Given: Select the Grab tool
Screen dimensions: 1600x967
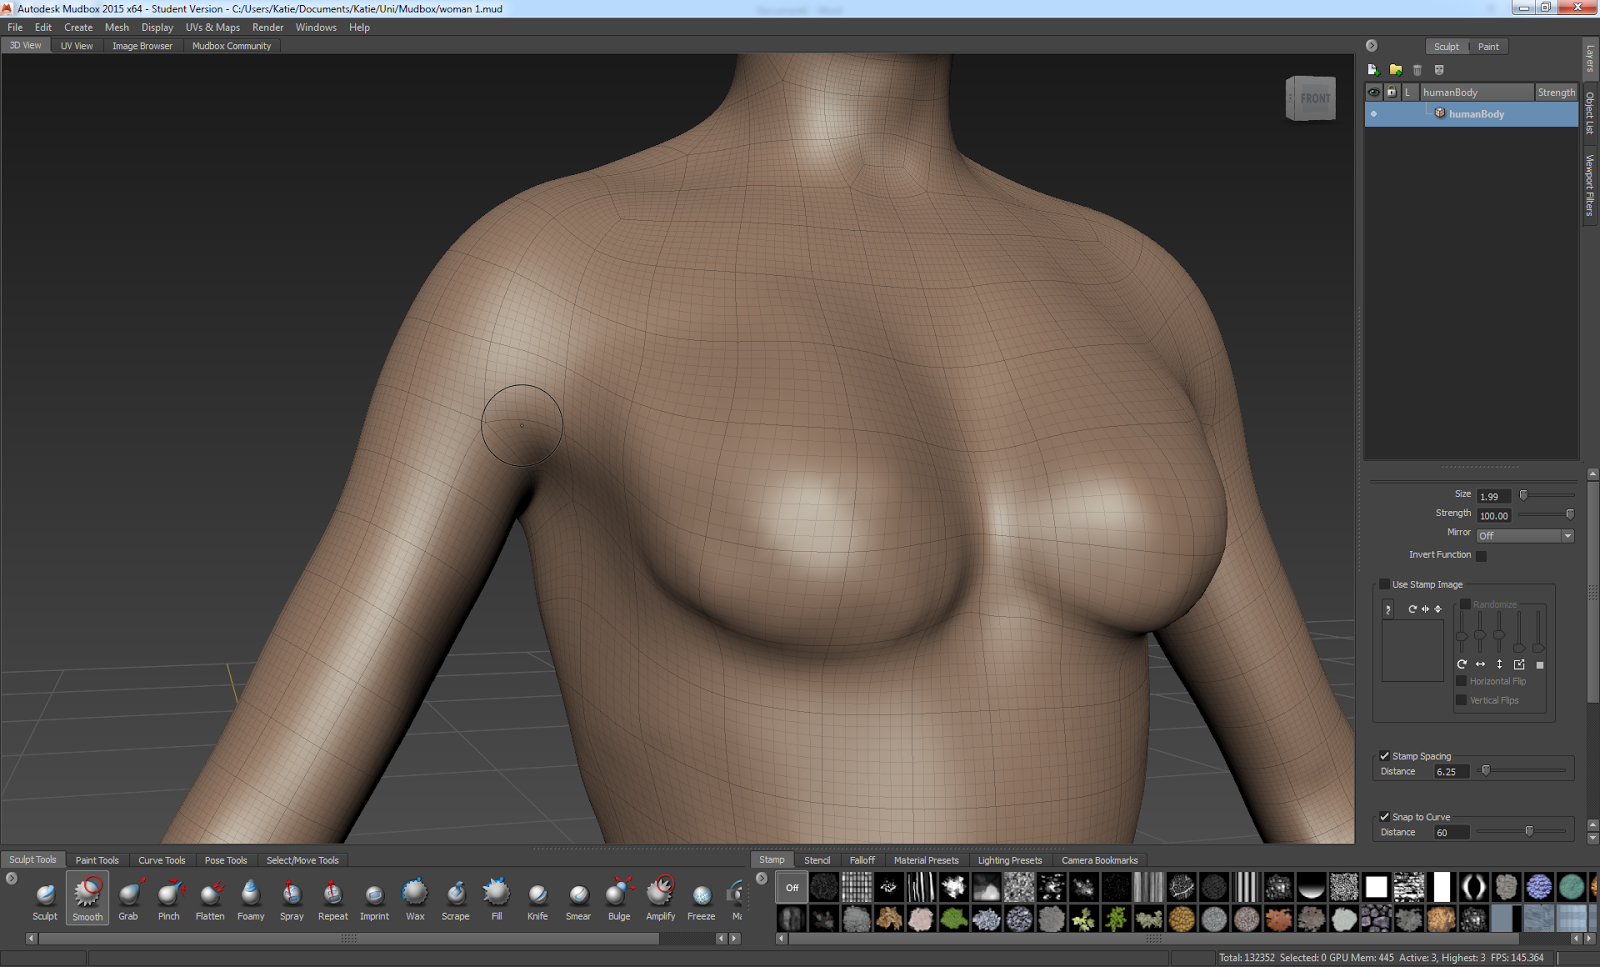Looking at the screenshot, I should point(129,899).
